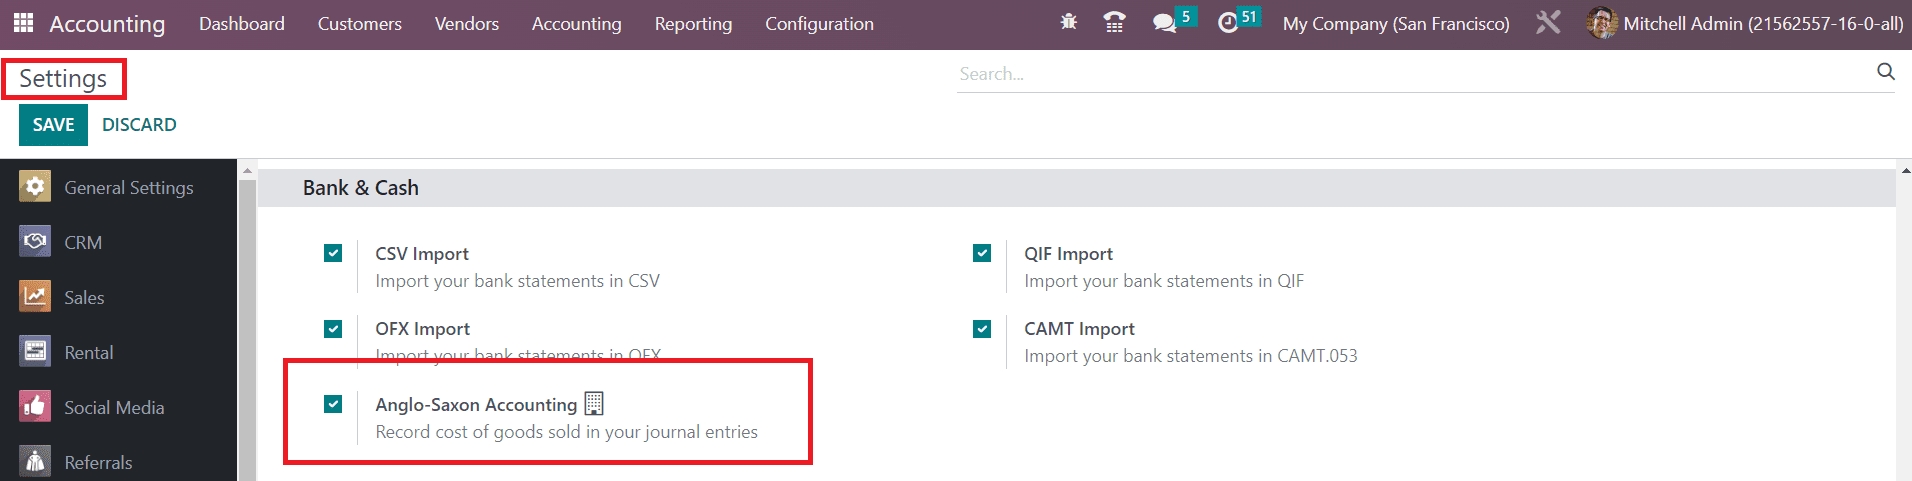Open the Reporting menu
The width and height of the screenshot is (1912, 481).
(x=693, y=23)
